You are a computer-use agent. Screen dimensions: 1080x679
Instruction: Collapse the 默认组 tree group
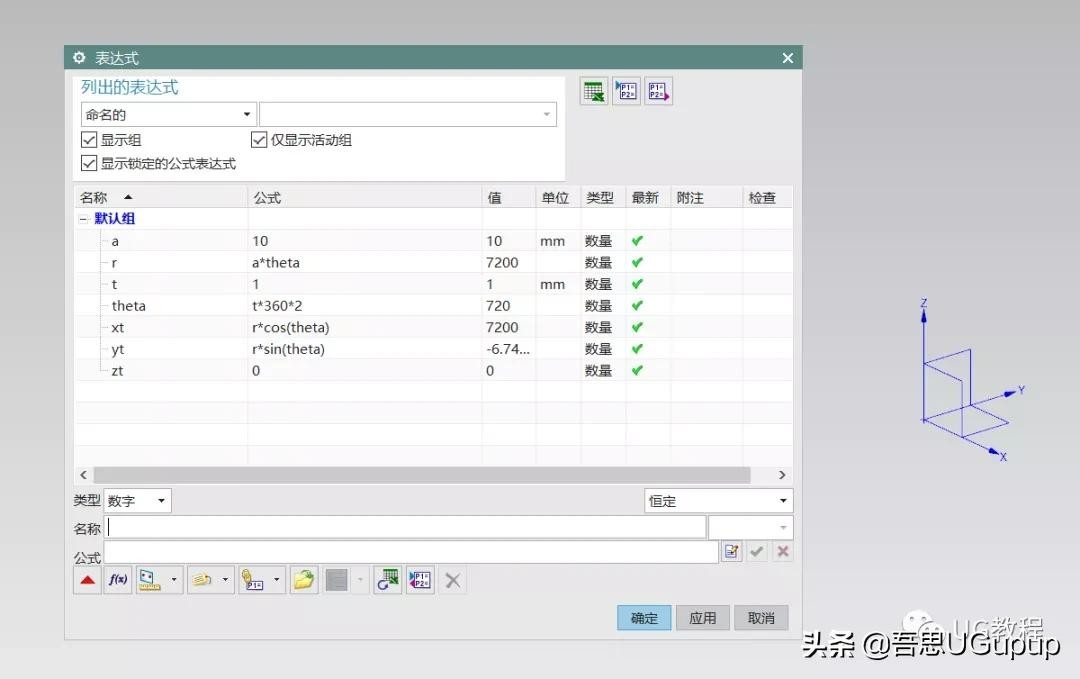tap(83, 219)
